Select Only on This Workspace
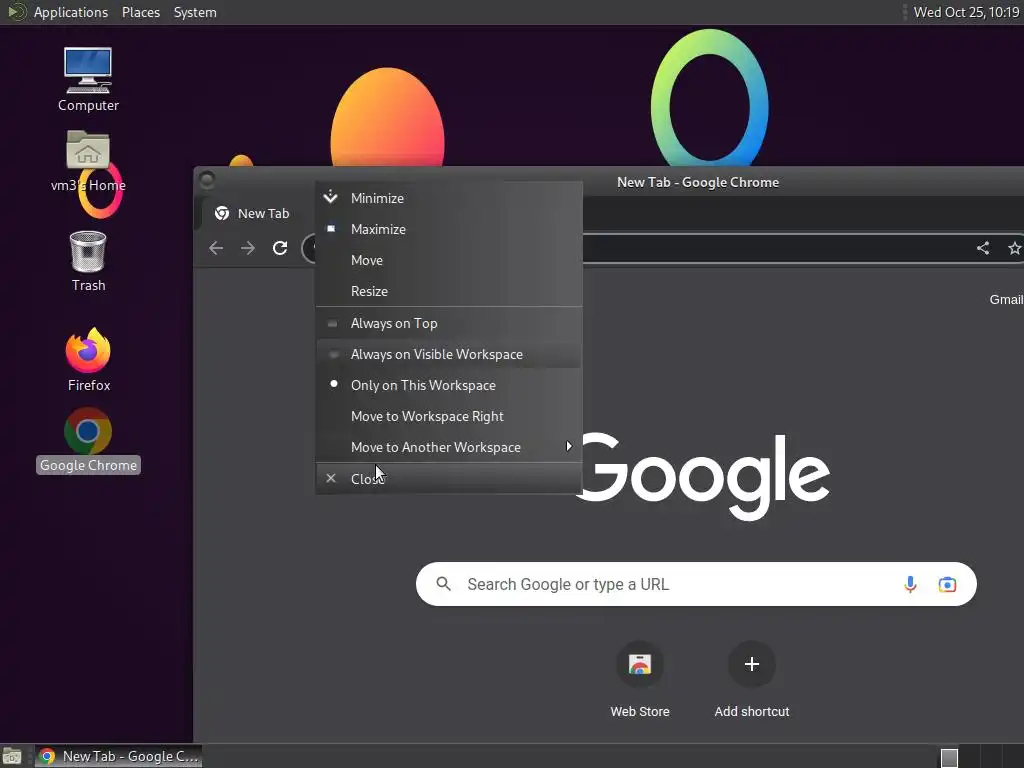This screenshot has height=768, width=1024. pyautogui.click(x=449, y=385)
